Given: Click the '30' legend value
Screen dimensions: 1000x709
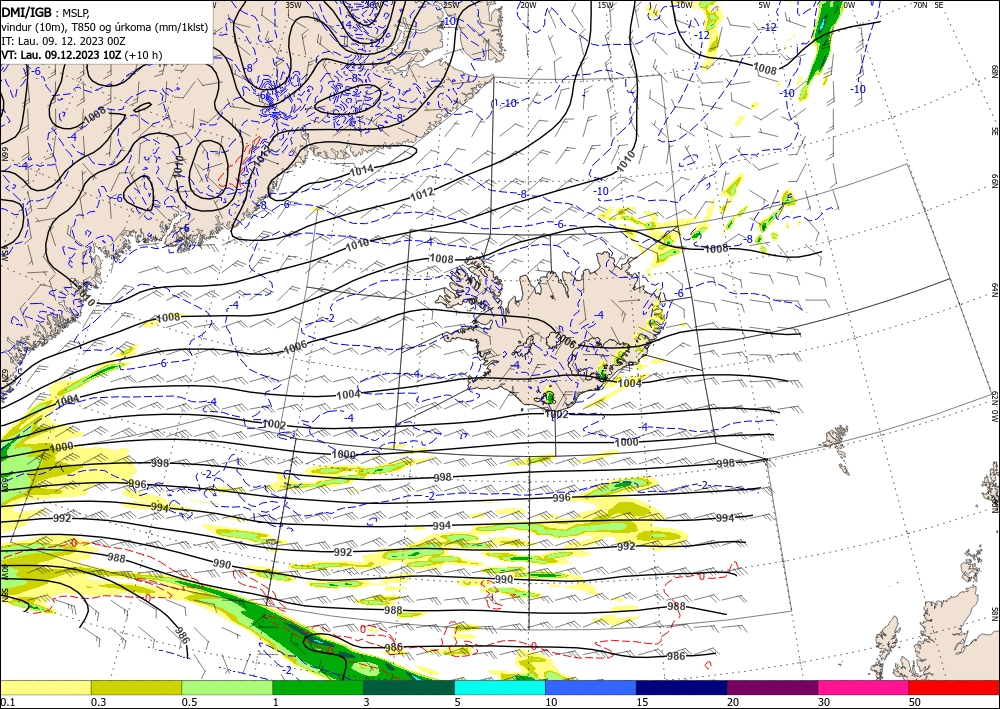Looking at the screenshot, I should [823, 702].
